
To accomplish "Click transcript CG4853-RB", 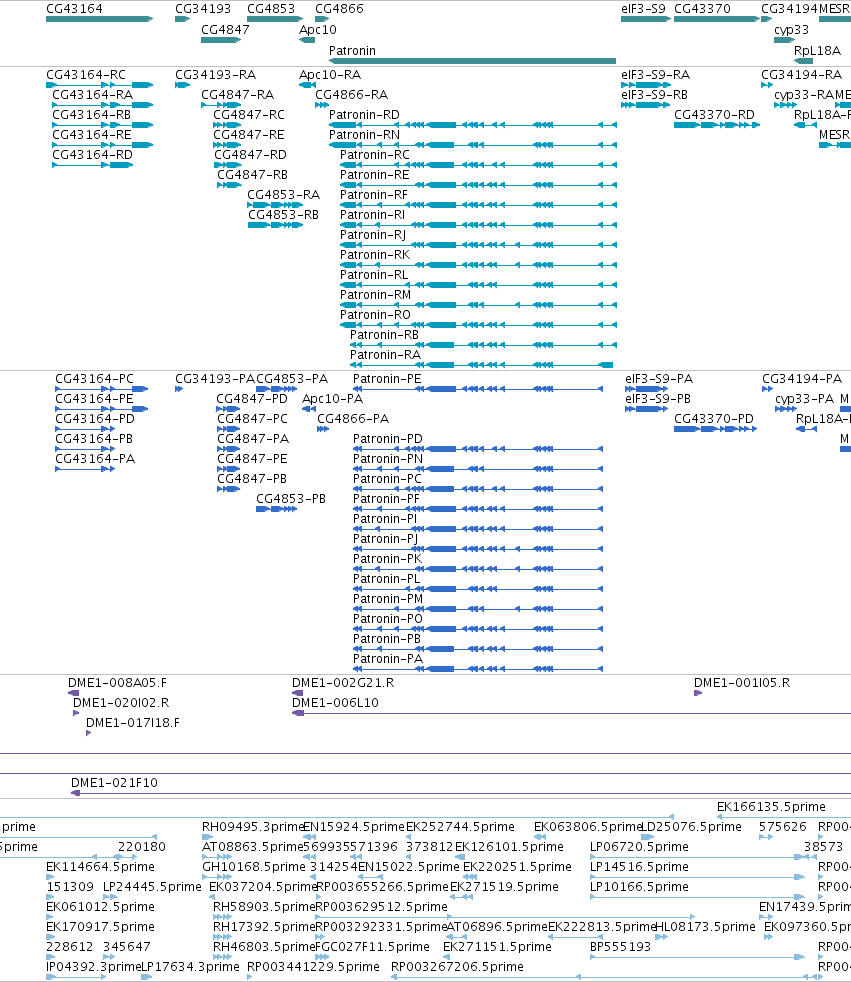I will click(x=276, y=225).
